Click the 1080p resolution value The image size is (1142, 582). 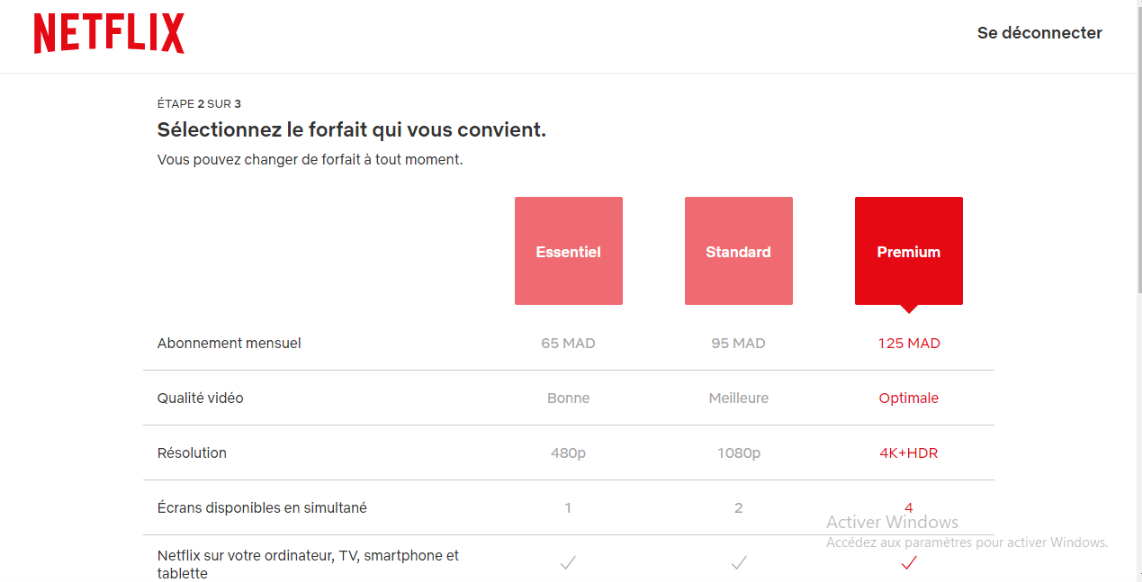click(x=738, y=453)
